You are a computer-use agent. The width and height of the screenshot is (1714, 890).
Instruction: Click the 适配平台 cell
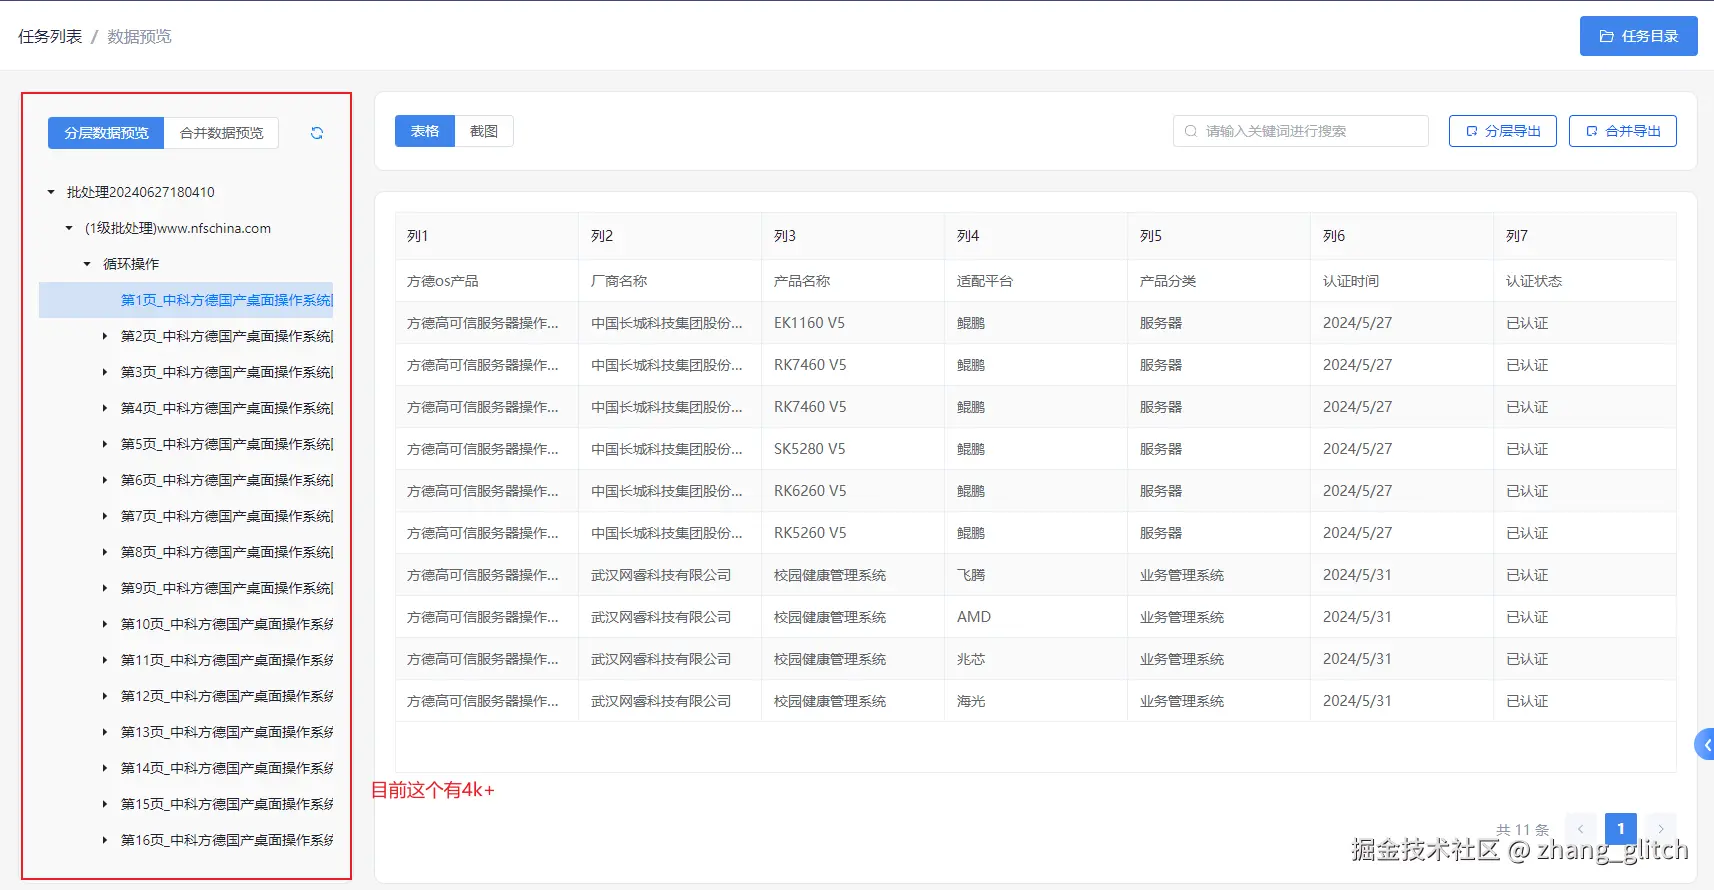pos(1036,281)
